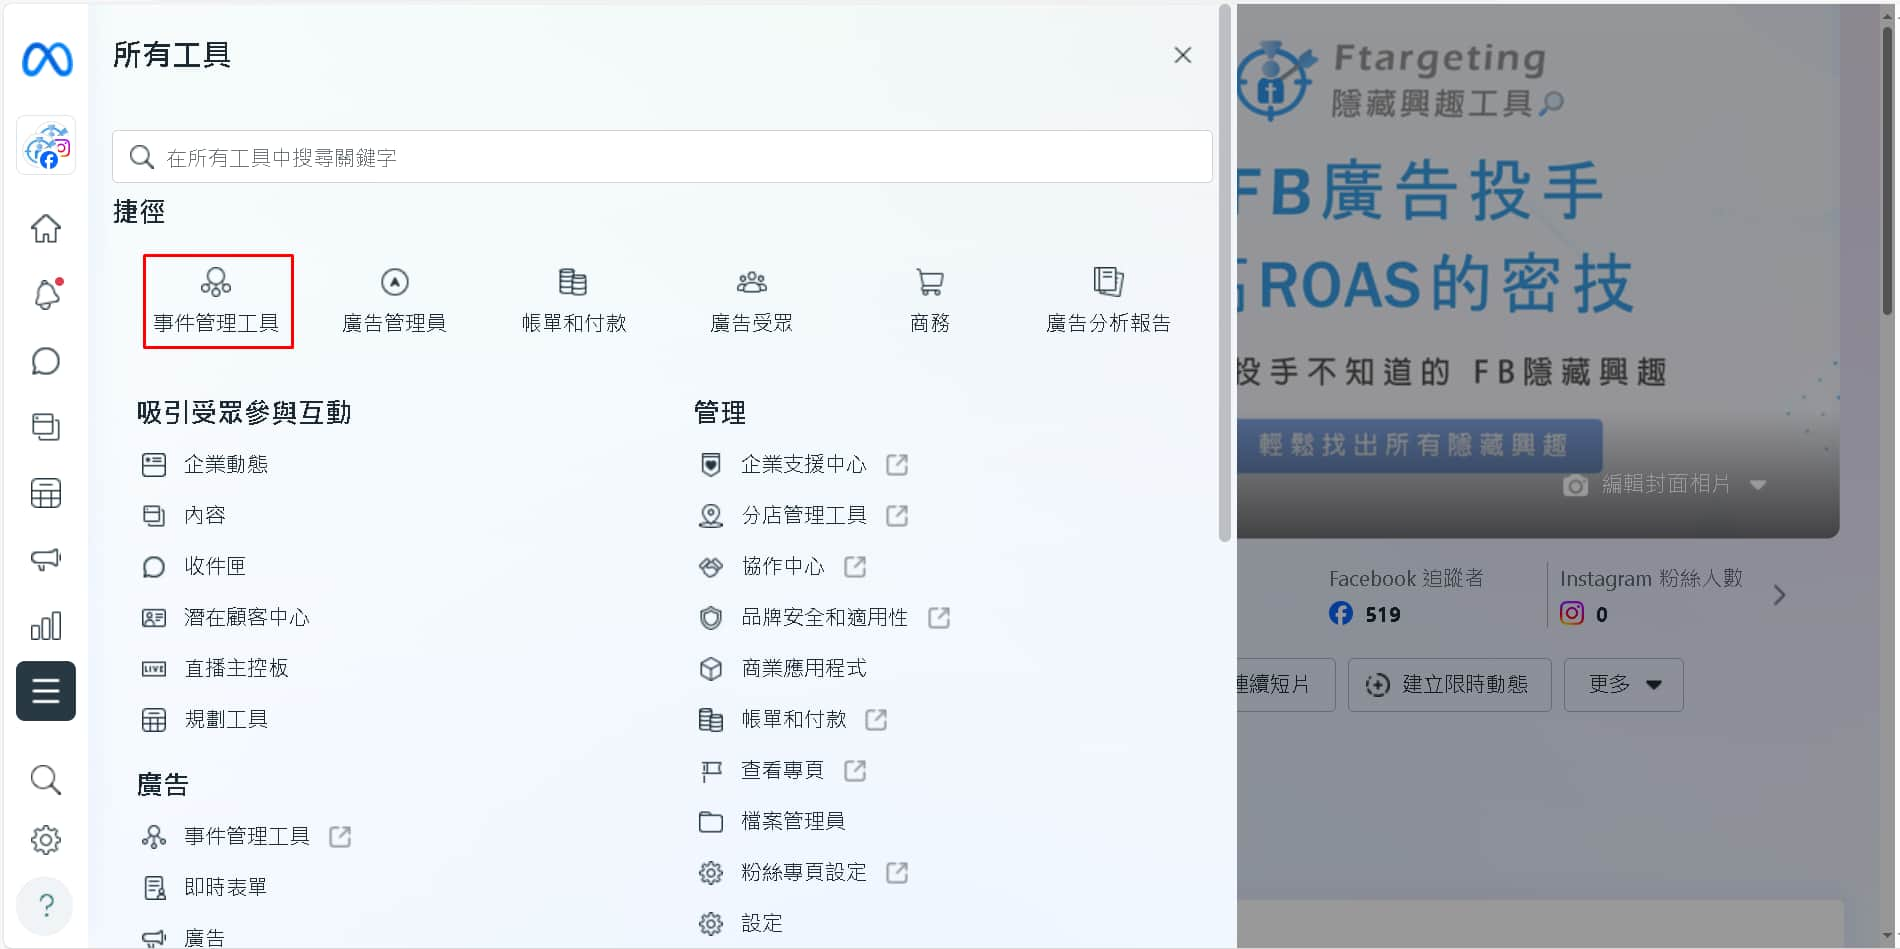Open 查看專頁 link
1900x949 pixels.
pos(782,771)
